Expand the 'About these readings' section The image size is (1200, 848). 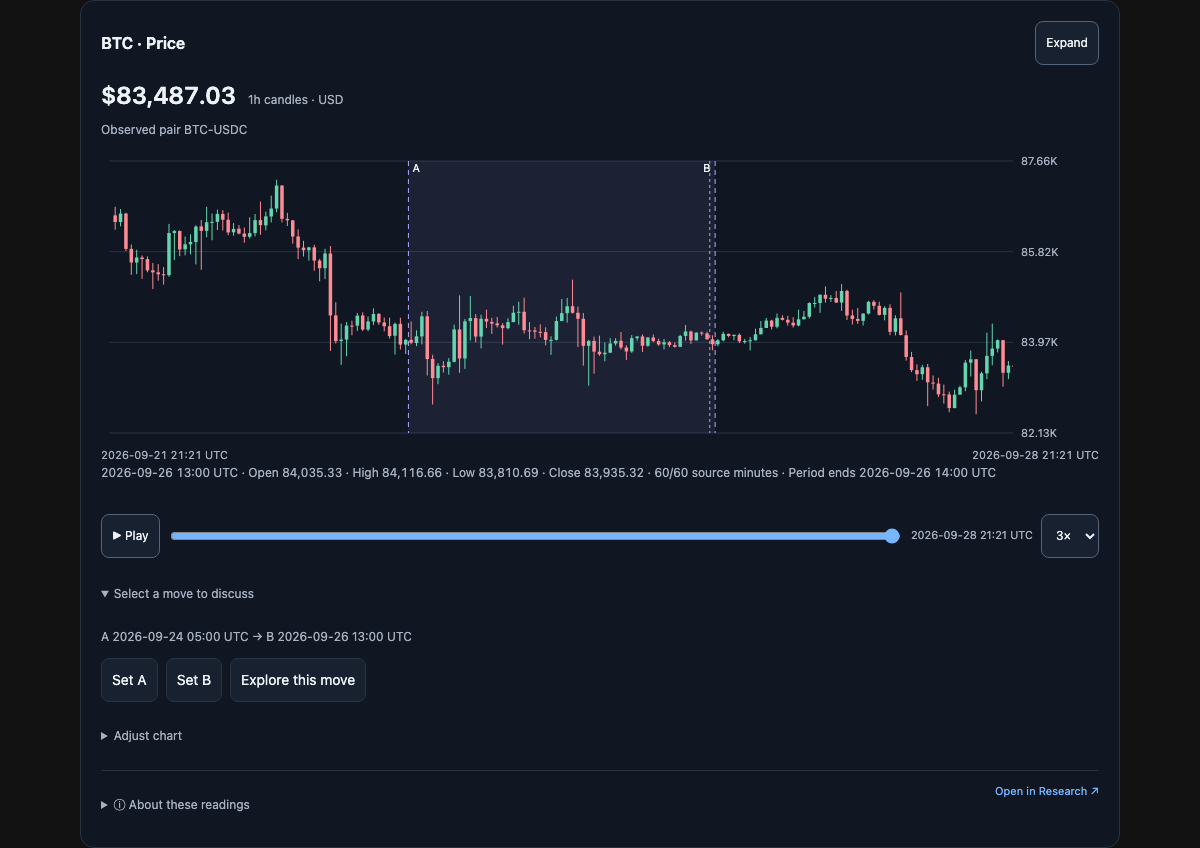pyautogui.click(x=176, y=805)
